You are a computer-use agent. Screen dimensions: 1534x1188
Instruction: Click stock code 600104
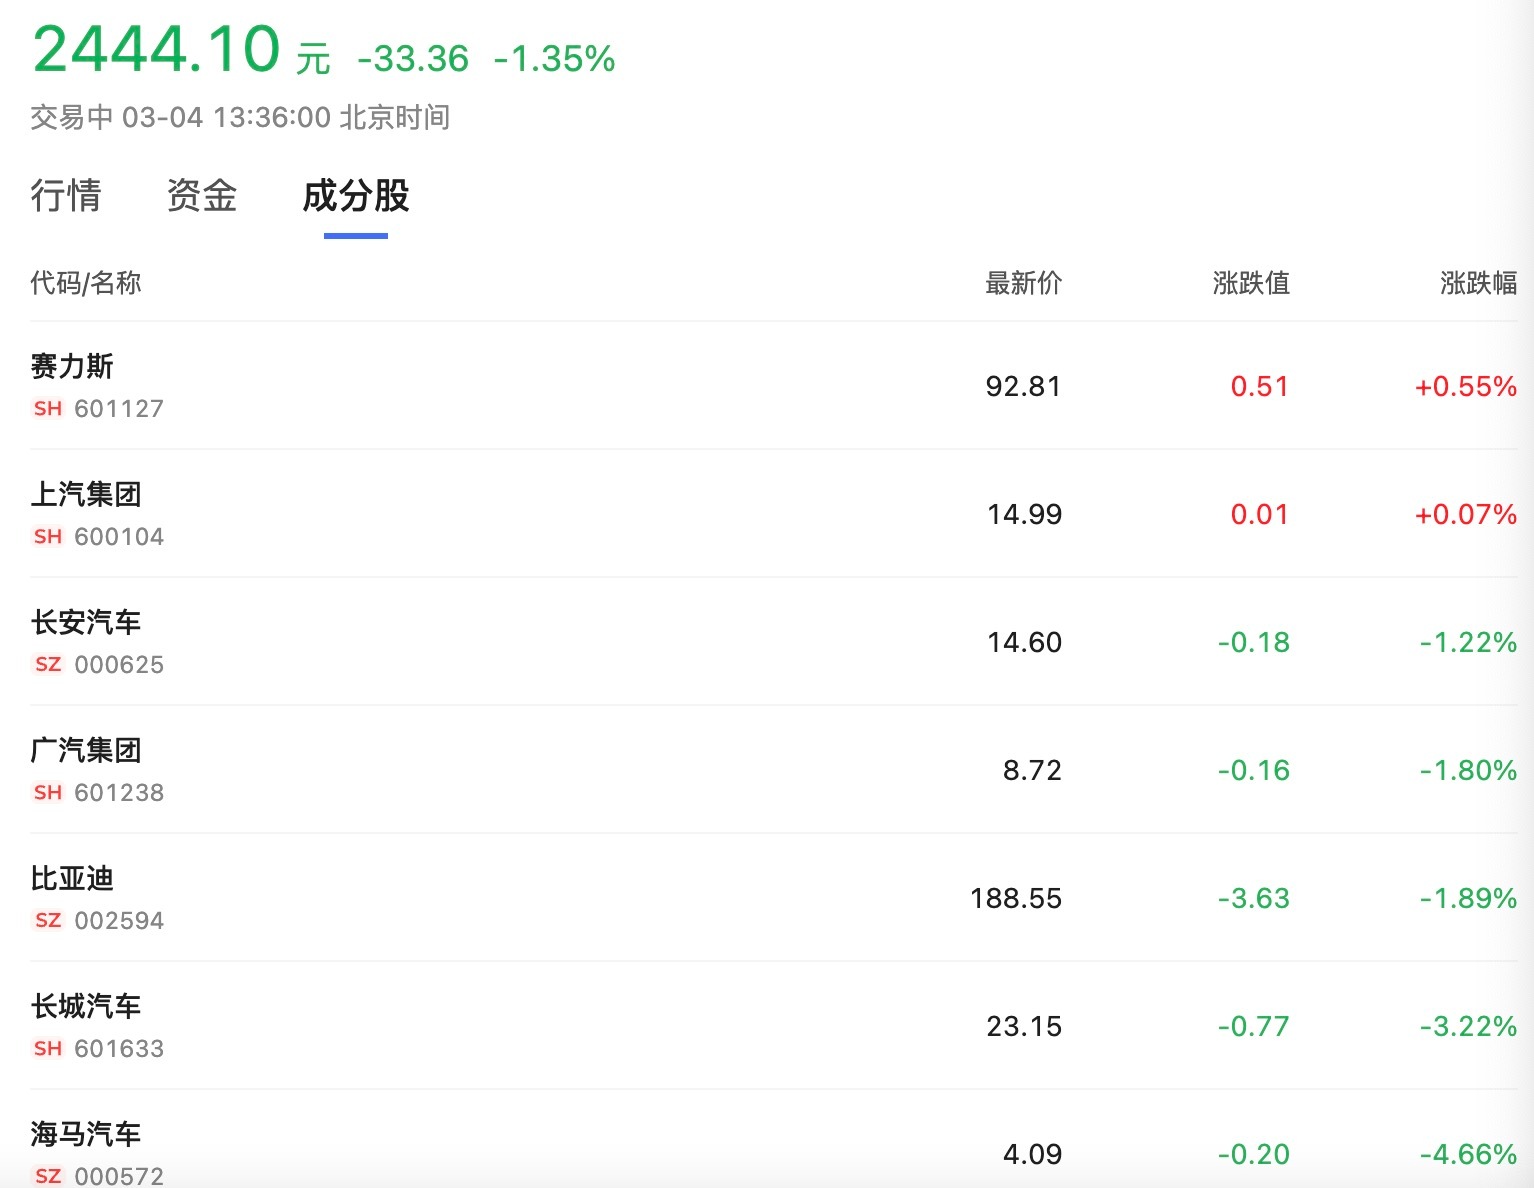tap(119, 536)
